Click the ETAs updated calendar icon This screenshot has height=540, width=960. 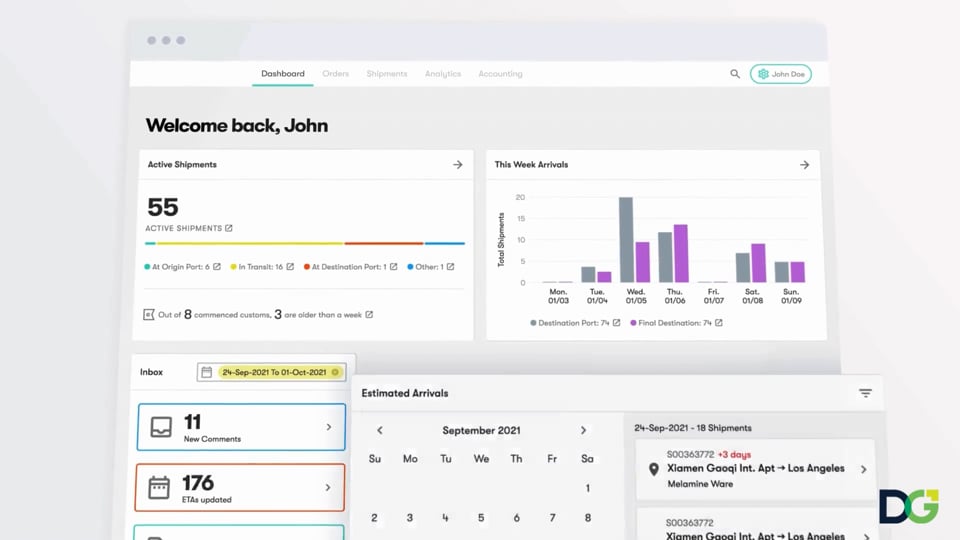[x=159, y=487]
